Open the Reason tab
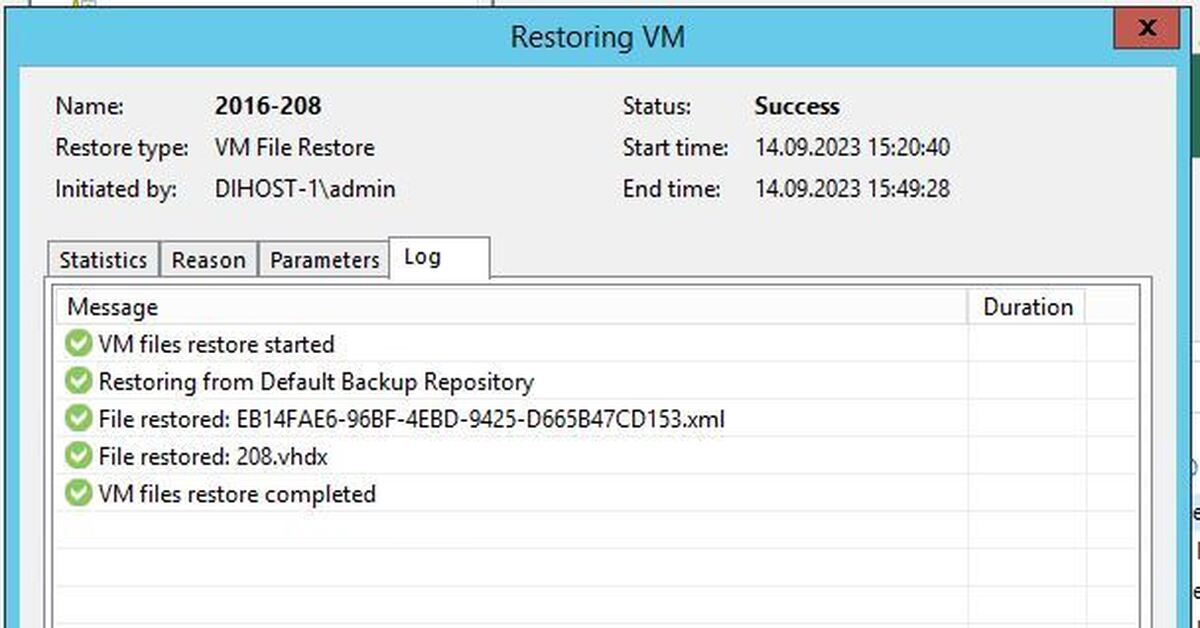 [x=208, y=260]
